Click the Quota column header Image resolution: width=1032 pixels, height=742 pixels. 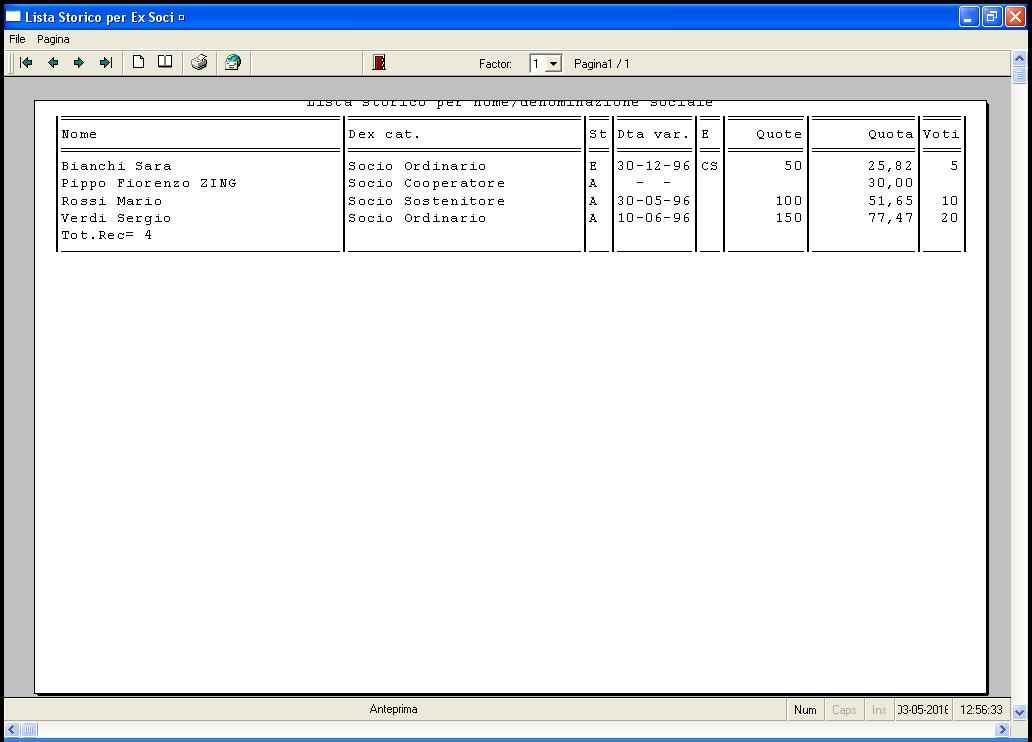(x=890, y=134)
